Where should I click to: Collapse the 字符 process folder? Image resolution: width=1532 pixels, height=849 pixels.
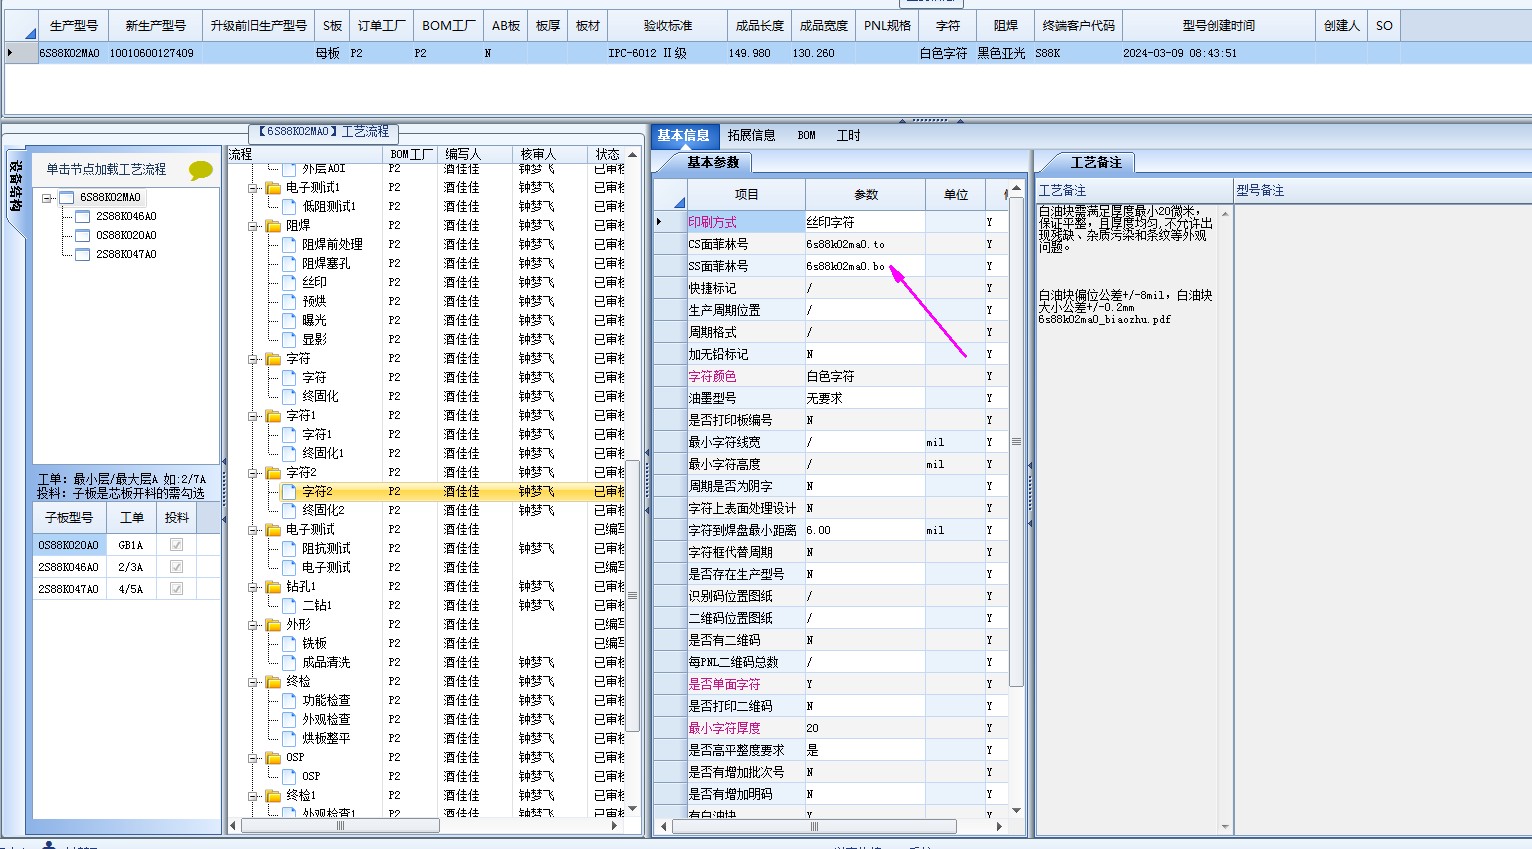click(254, 359)
